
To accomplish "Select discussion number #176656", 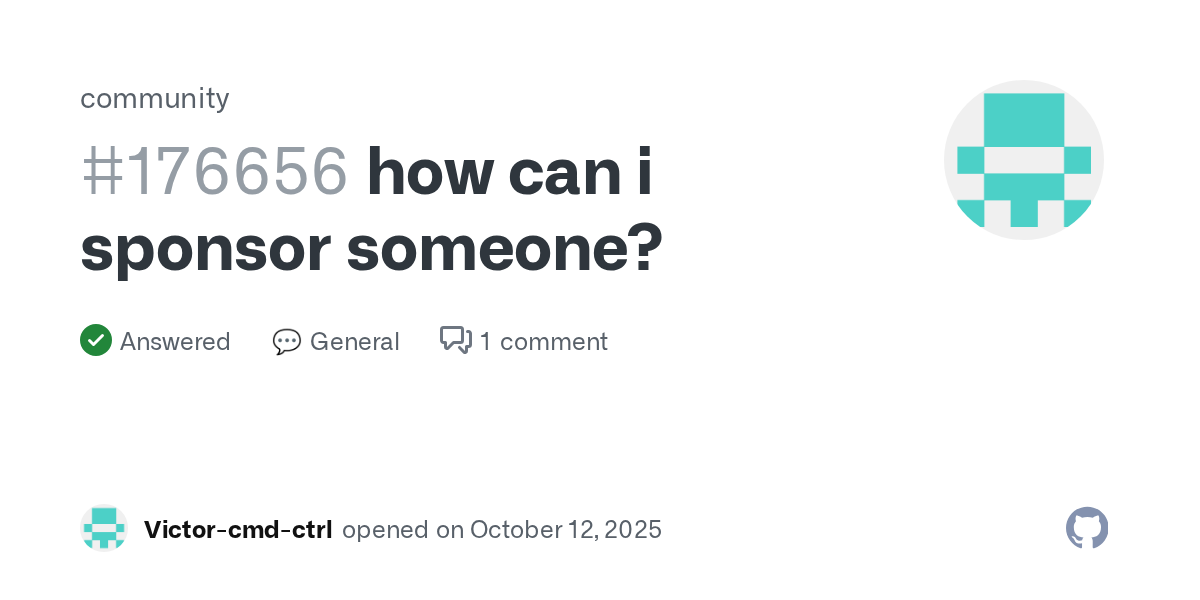I will [x=214, y=172].
